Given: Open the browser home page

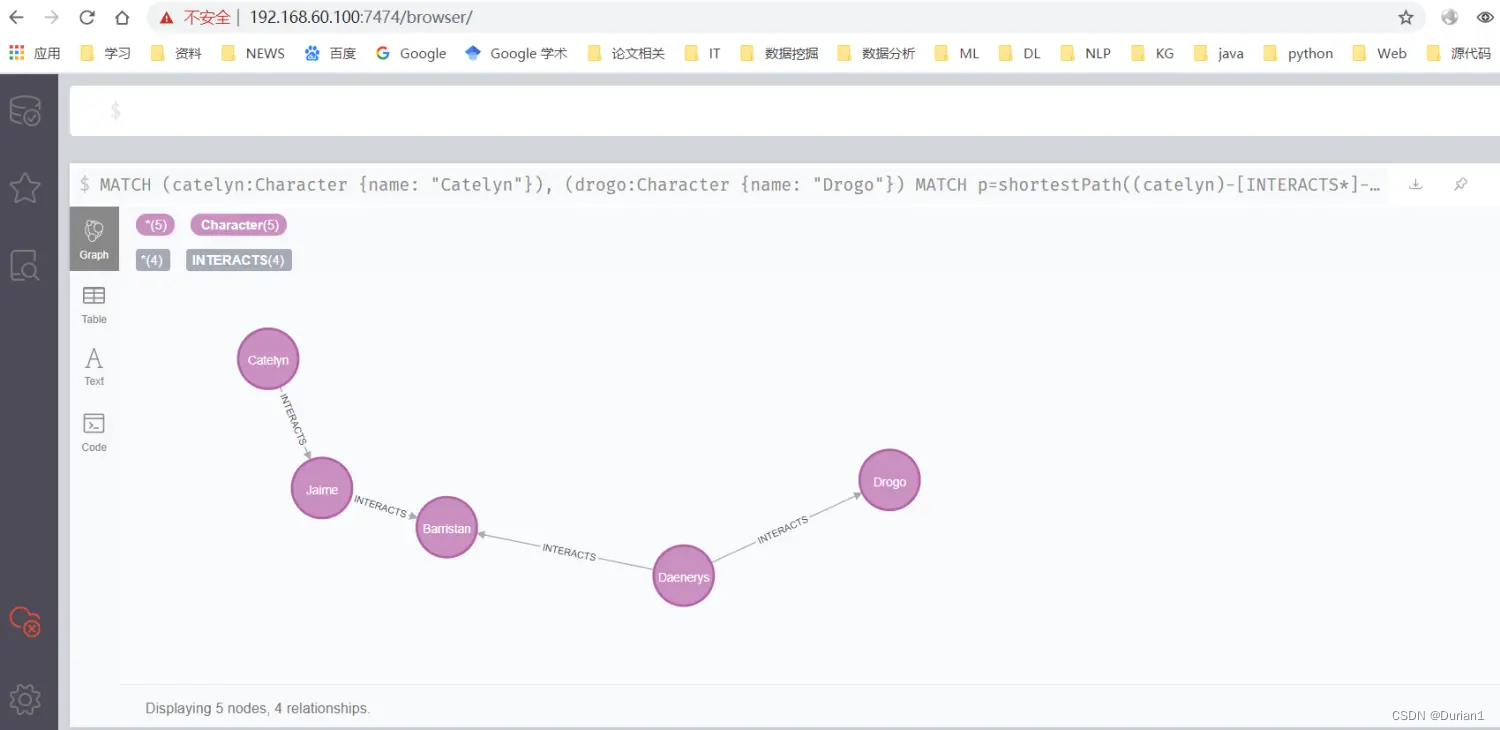Looking at the screenshot, I should pyautogui.click(x=122, y=17).
